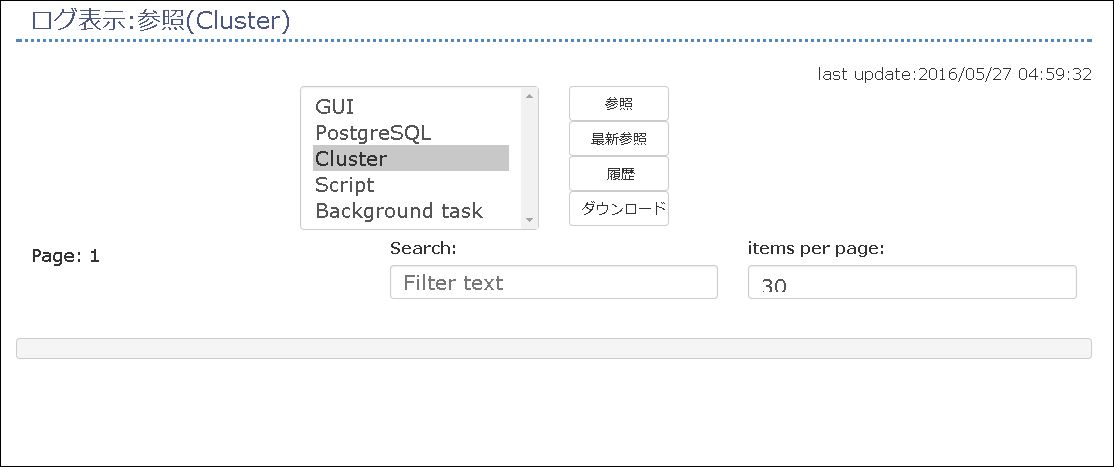
Task: Choose the highlighted Cluster log entry
Action: click(411, 159)
